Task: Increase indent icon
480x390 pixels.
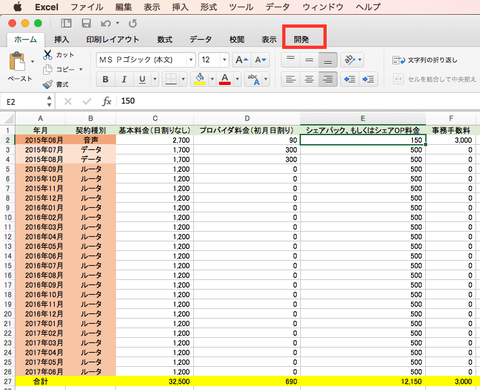Action: point(368,79)
